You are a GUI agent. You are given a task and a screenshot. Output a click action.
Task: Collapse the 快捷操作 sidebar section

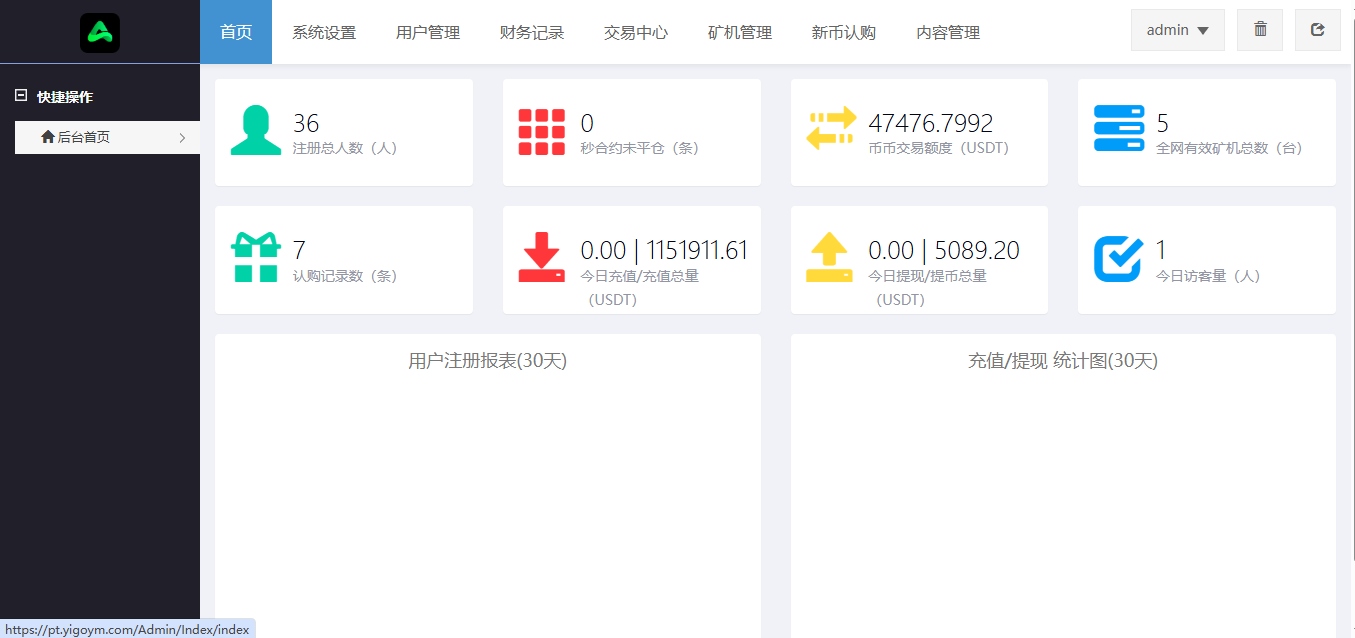click(21, 96)
